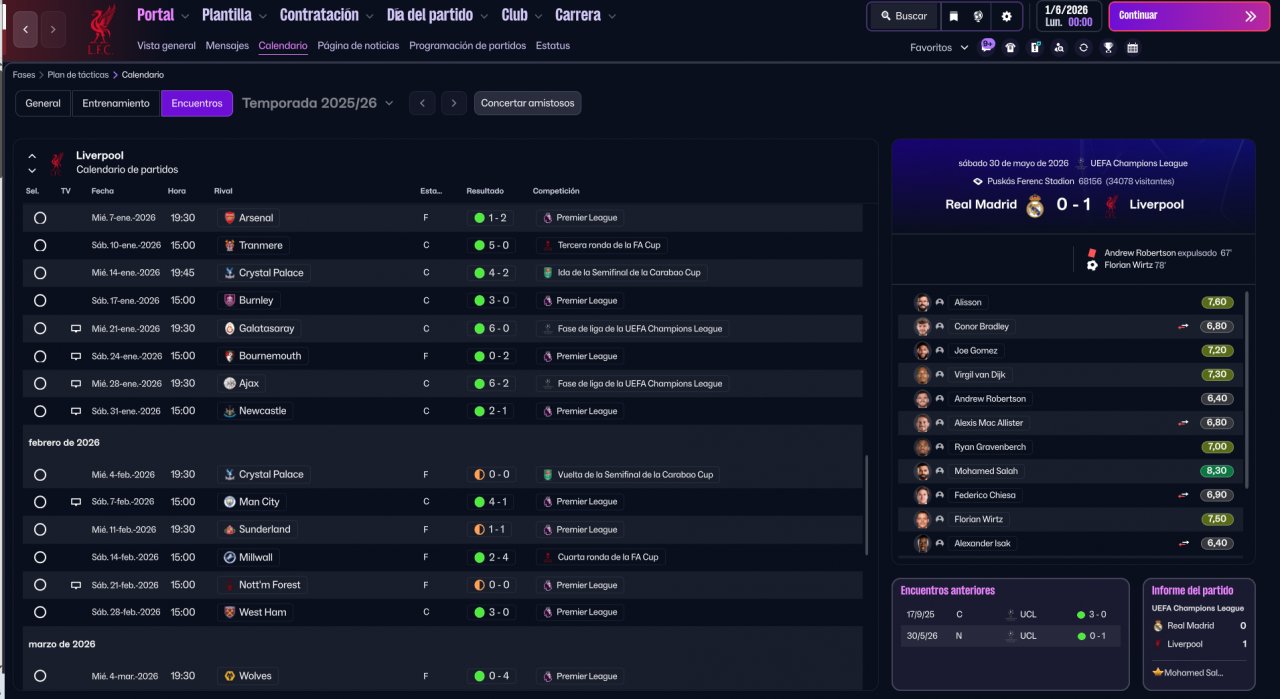
Task: Select the Entrenamiento calendar view tab
Action: click(x=116, y=103)
